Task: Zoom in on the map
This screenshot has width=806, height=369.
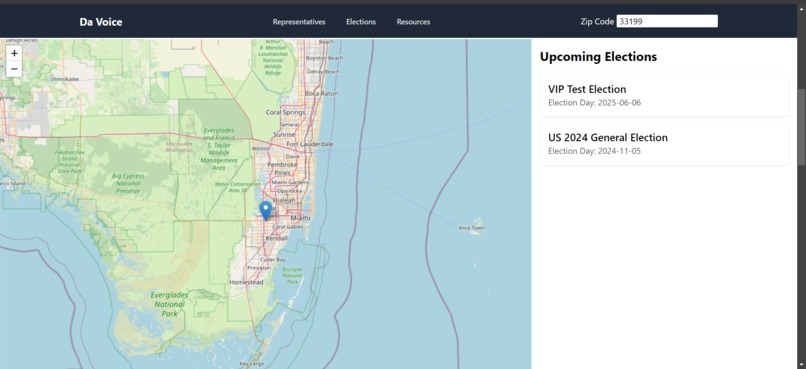Action: click(x=14, y=53)
